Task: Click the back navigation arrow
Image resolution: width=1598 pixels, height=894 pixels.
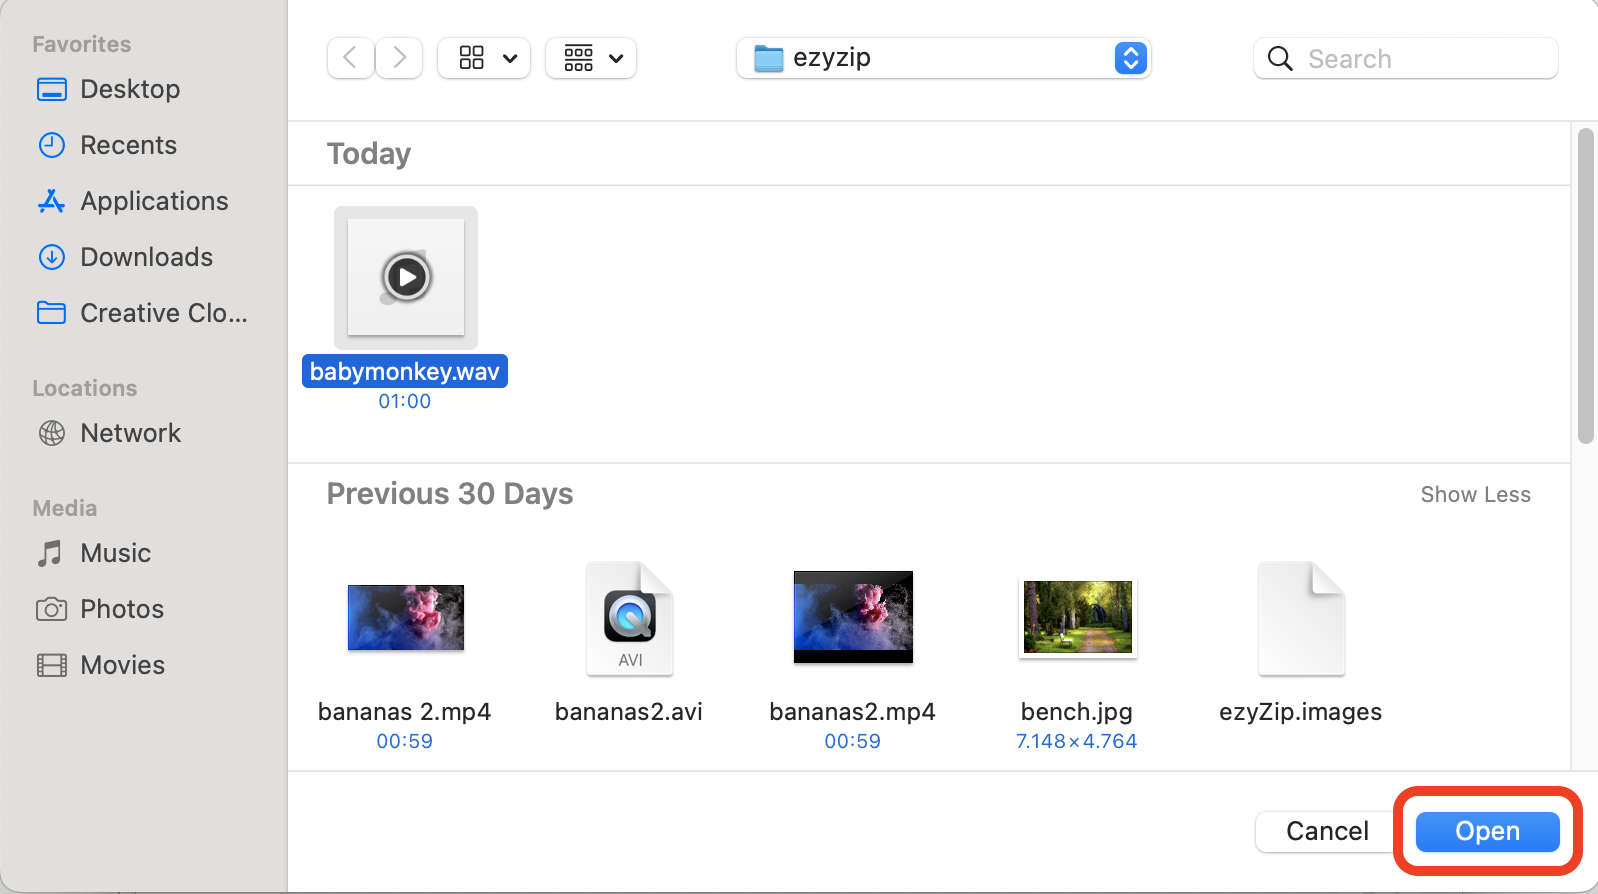Action: pyautogui.click(x=350, y=58)
